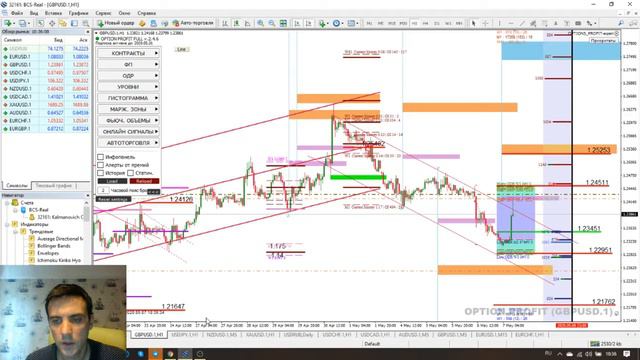Collapse the Индикаторы tree node
The width and height of the screenshot is (640, 360).
tap(7, 224)
